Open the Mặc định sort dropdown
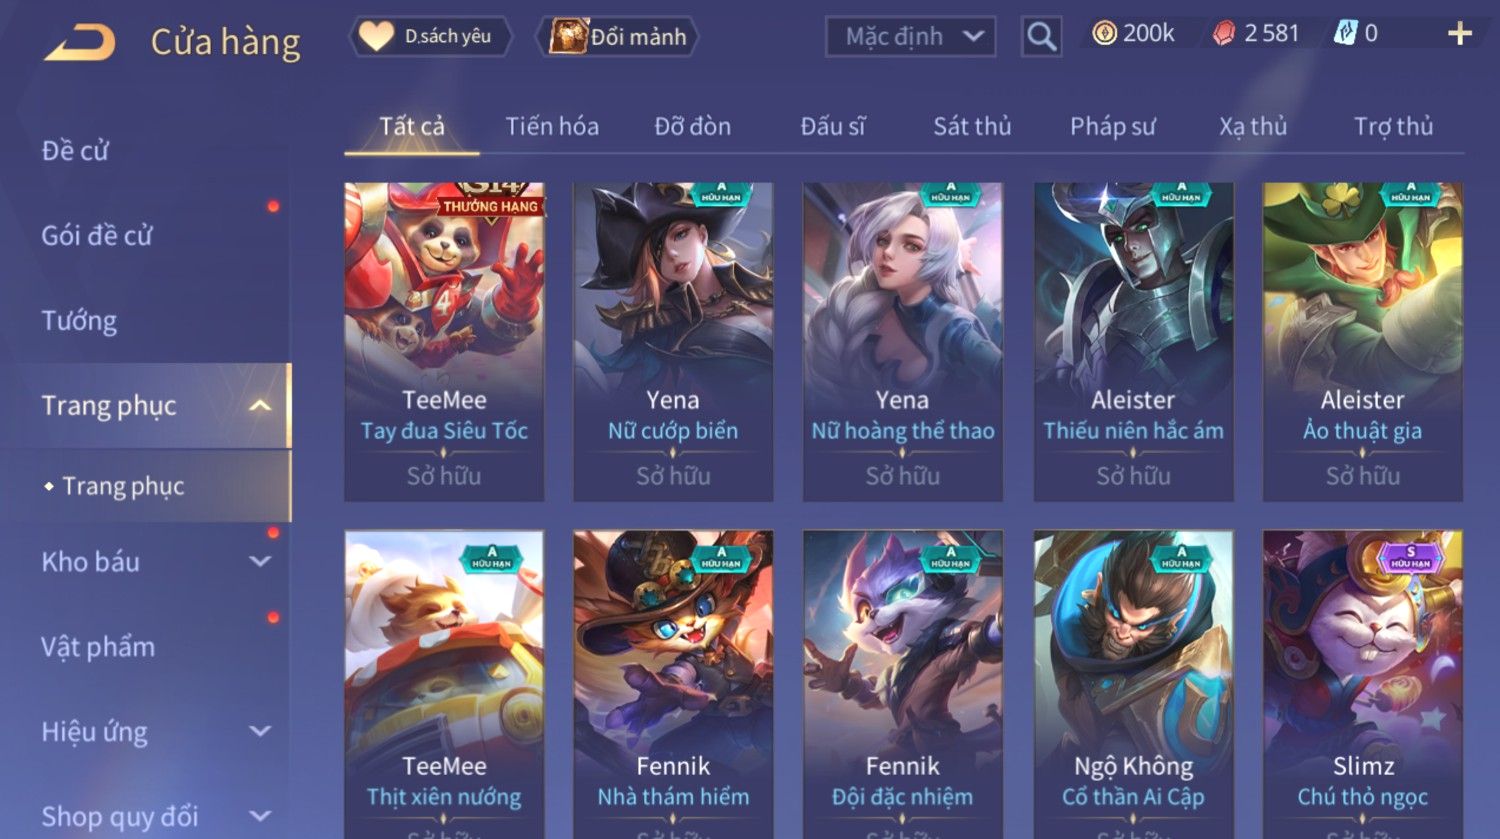 (x=911, y=37)
